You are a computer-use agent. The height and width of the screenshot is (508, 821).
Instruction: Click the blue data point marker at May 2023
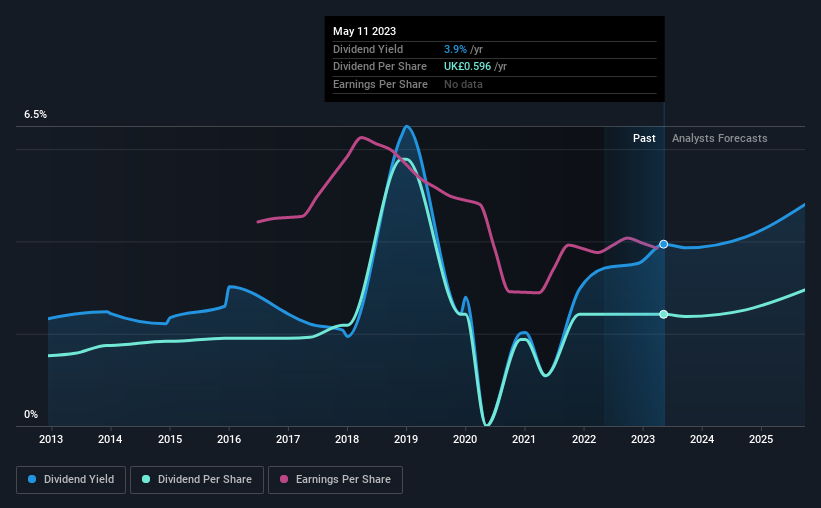click(663, 244)
